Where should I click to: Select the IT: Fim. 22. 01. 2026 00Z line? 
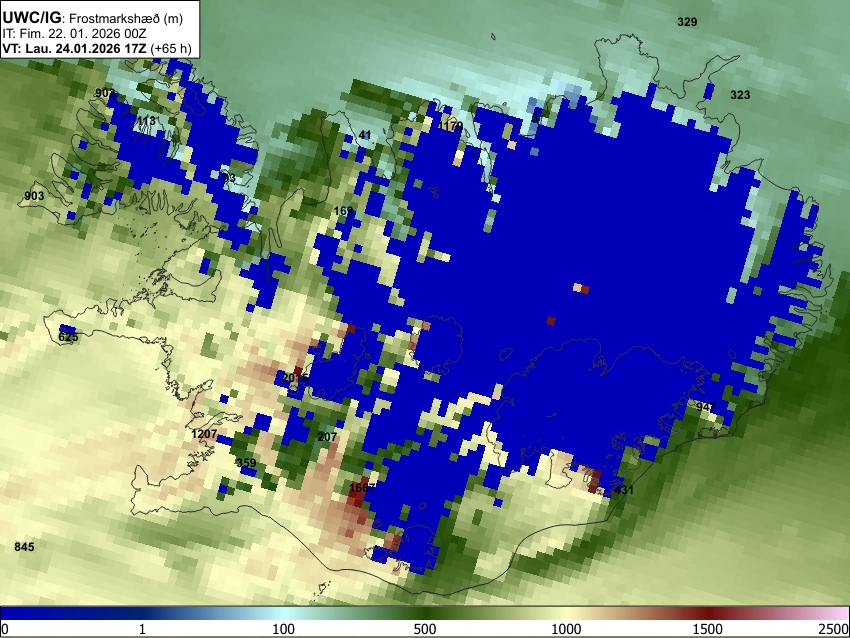pyautogui.click(x=74, y=34)
